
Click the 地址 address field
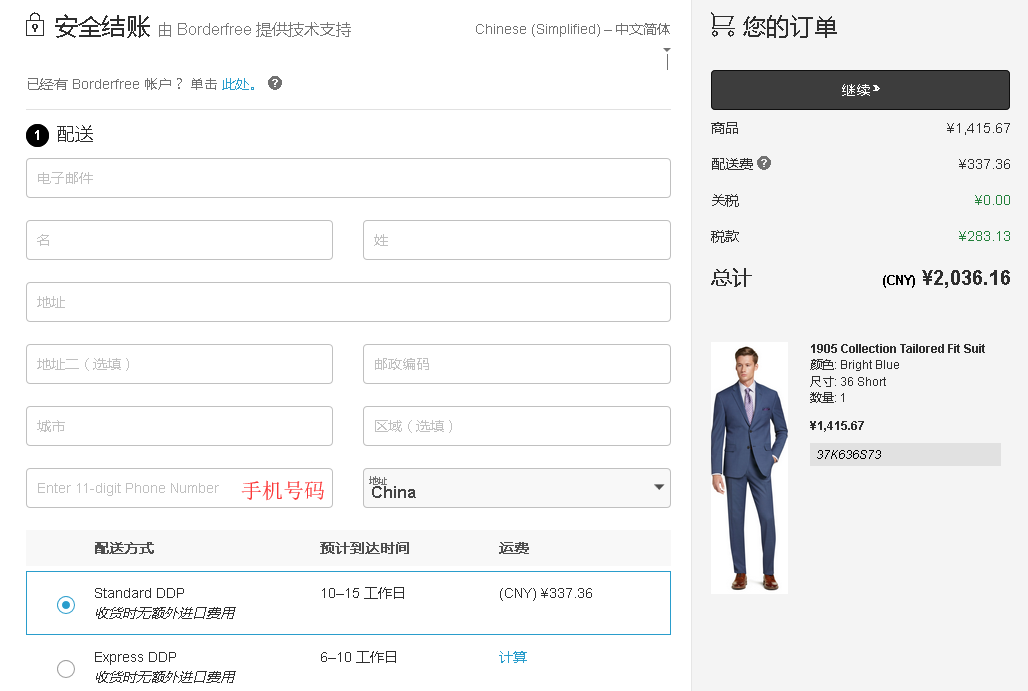[x=348, y=302]
